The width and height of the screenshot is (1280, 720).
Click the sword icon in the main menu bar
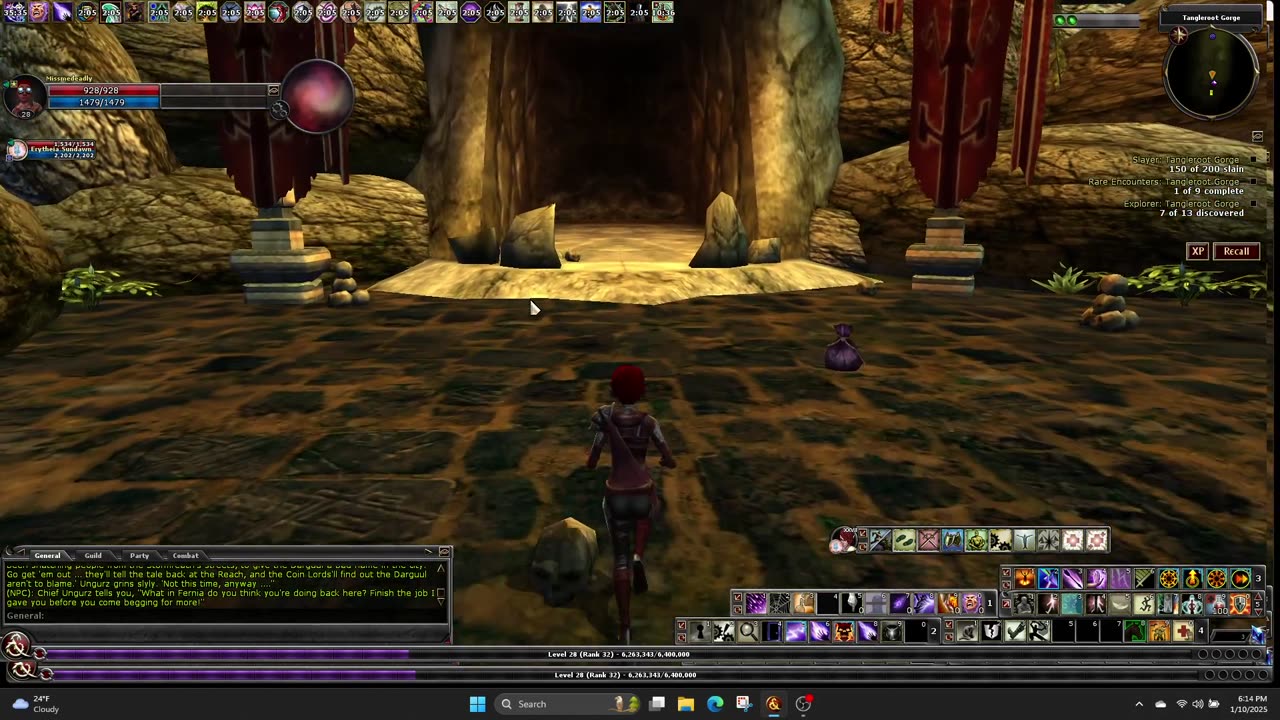880,540
